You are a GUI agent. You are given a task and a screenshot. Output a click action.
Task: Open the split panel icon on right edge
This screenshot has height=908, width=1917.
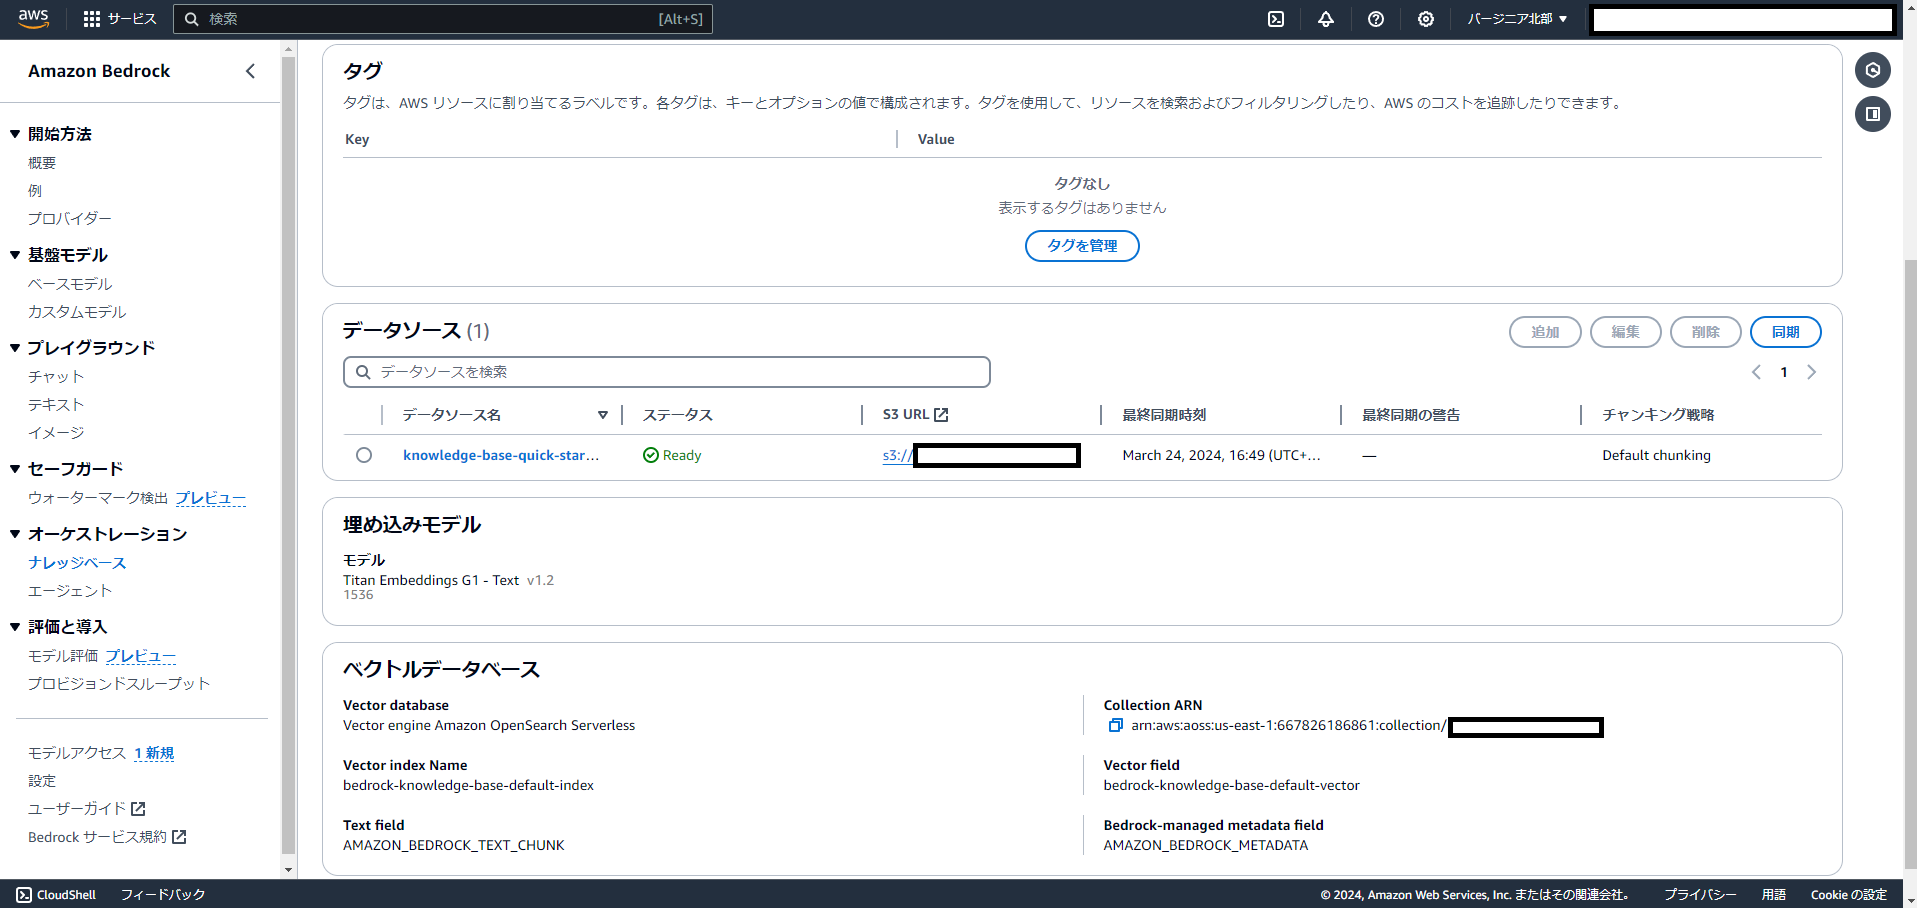(1873, 114)
